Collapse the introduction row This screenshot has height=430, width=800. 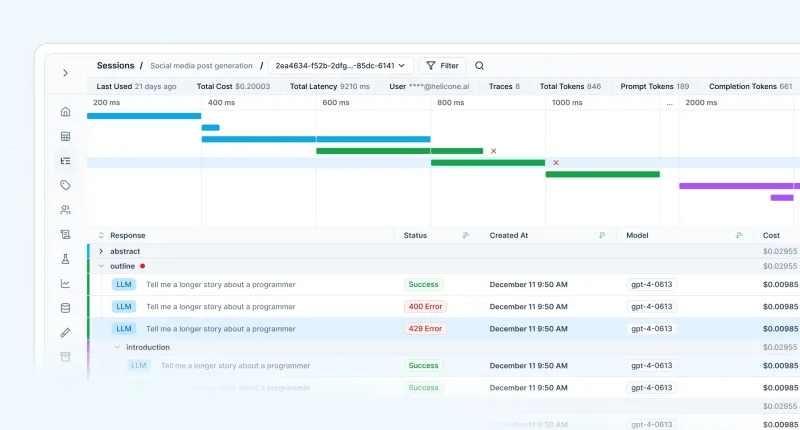tap(117, 347)
